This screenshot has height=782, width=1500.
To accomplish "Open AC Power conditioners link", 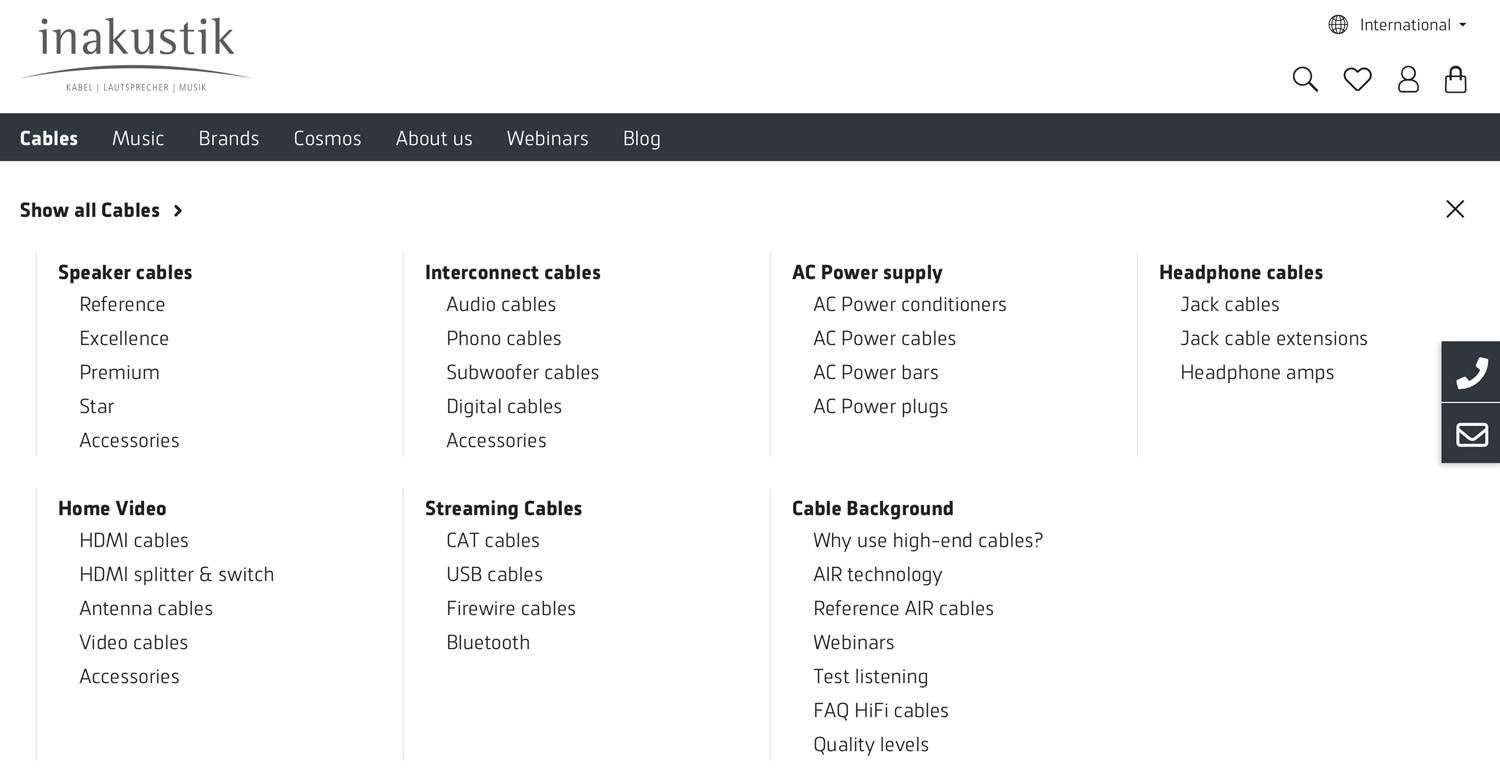I will click(x=910, y=304).
